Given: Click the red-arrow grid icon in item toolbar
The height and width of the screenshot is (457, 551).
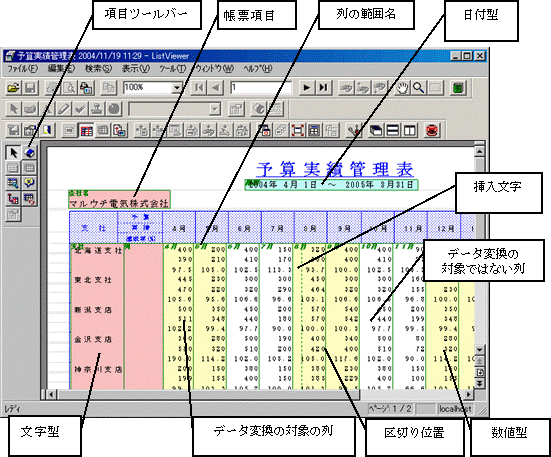Looking at the screenshot, I should [13, 198].
